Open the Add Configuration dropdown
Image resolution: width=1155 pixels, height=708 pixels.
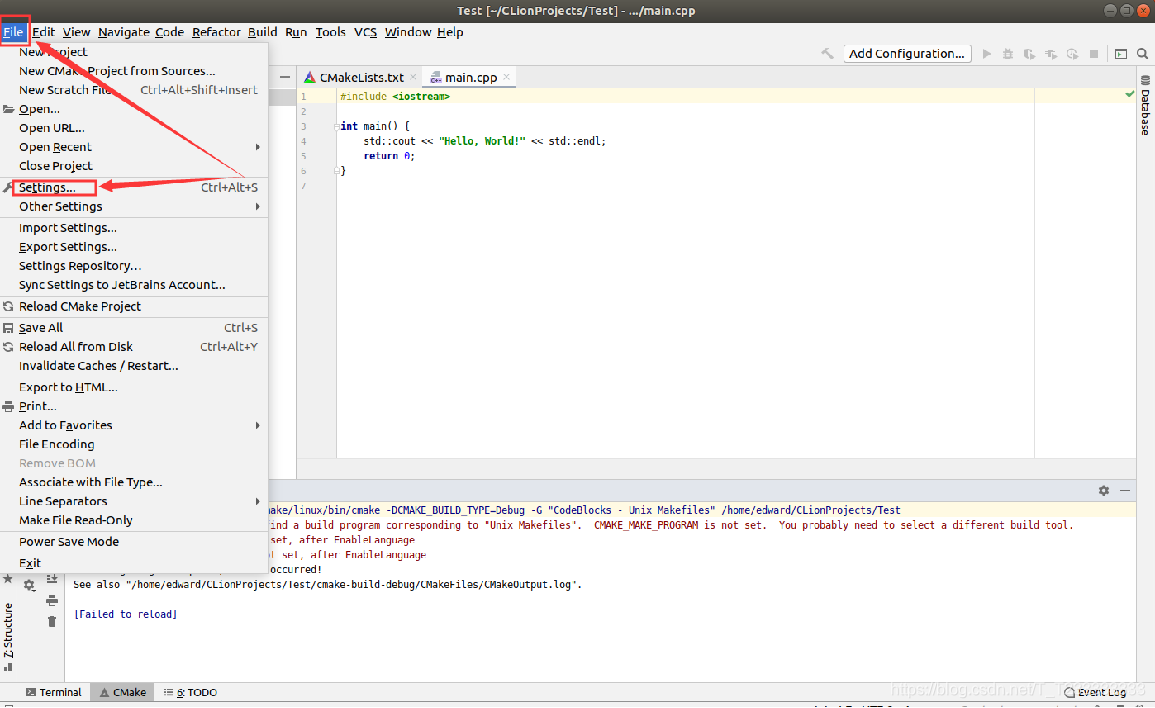tap(907, 54)
